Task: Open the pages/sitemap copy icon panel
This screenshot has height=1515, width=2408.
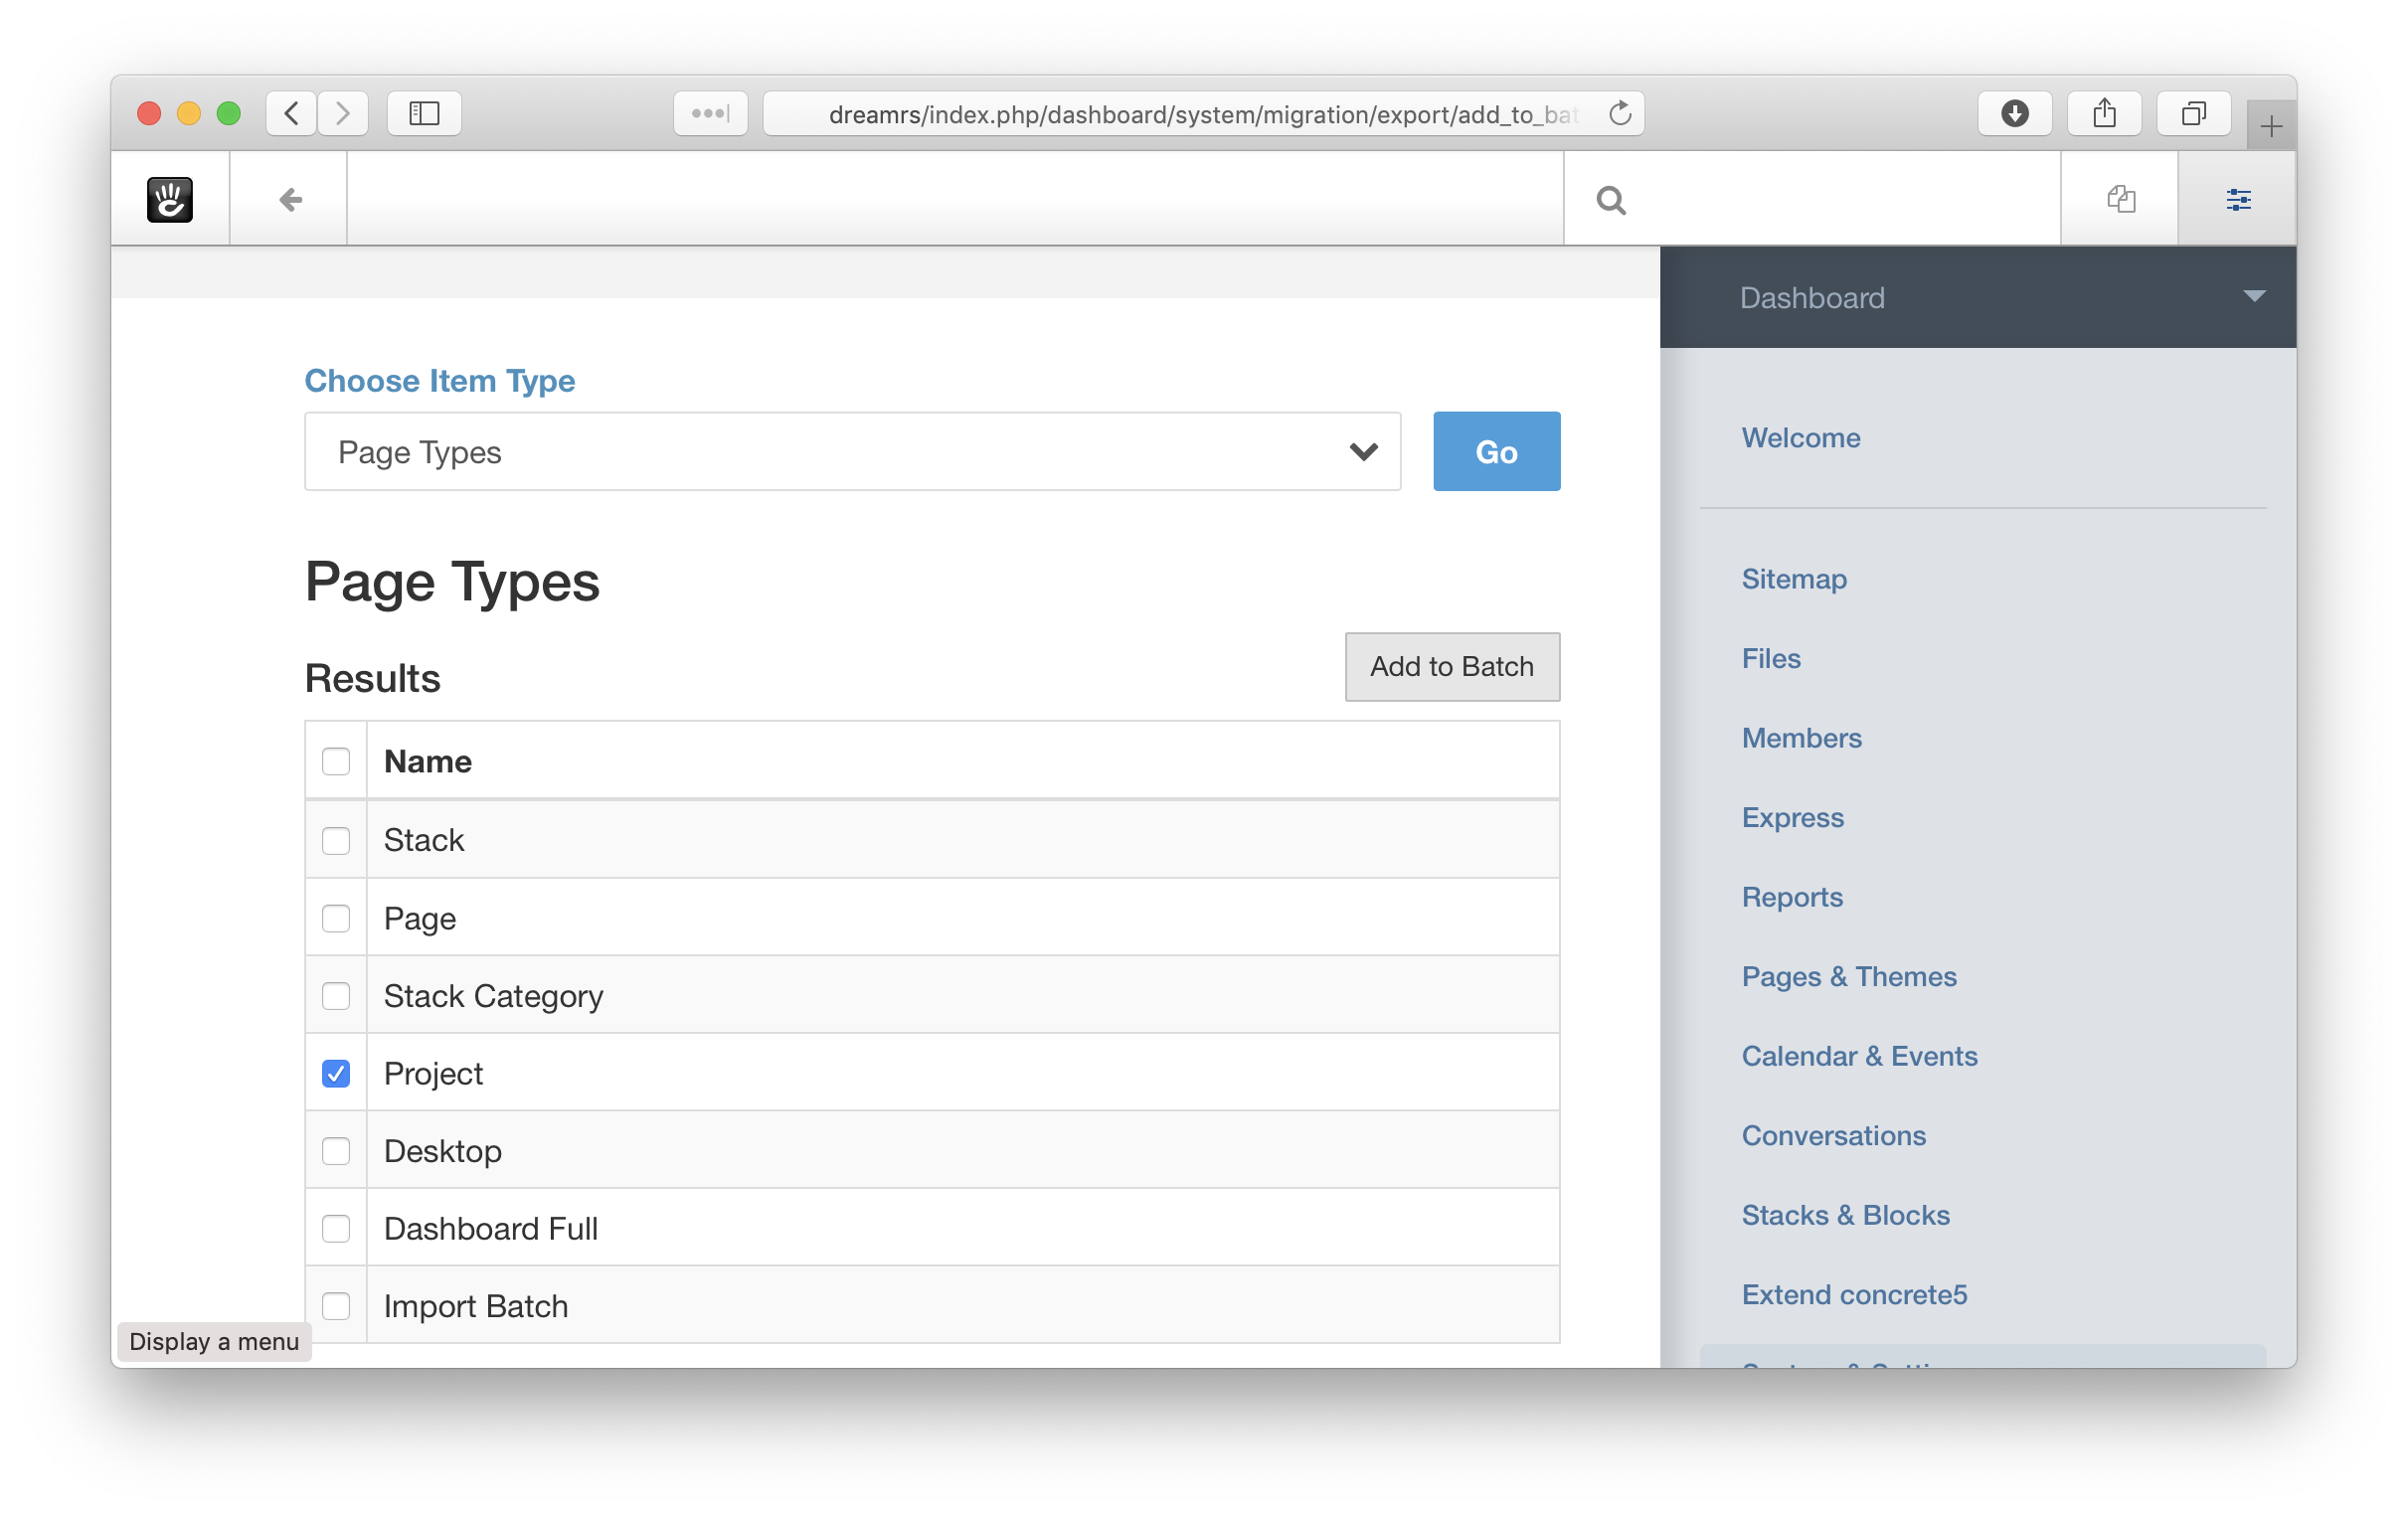Action: [2120, 199]
